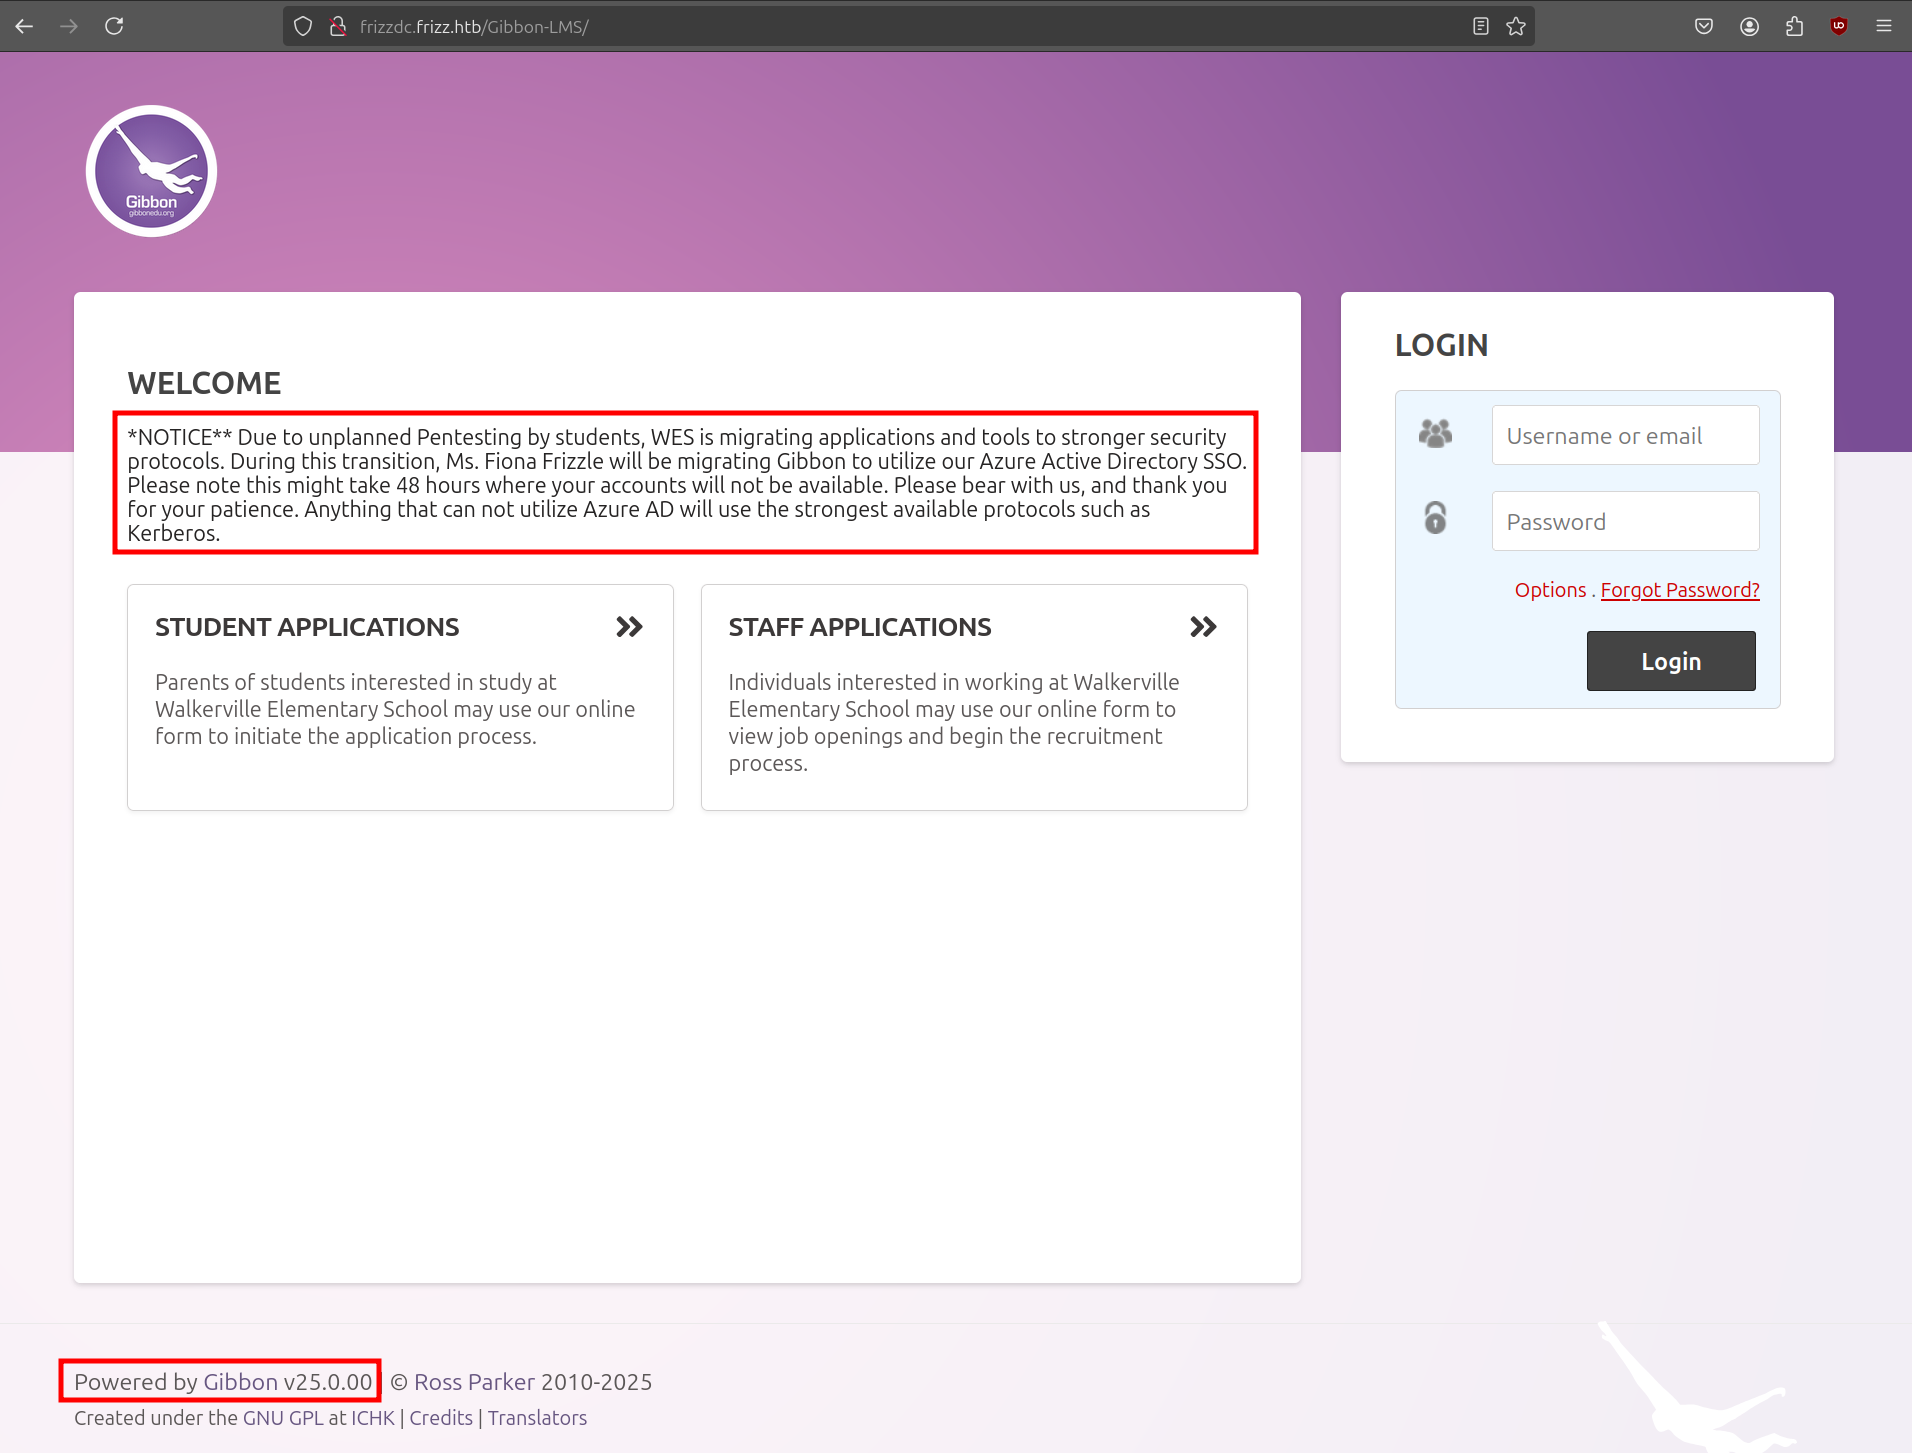1912x1453 pixels.
Task: Open the uBlock Origin extension icon
Action: [x=1838, y=26]
